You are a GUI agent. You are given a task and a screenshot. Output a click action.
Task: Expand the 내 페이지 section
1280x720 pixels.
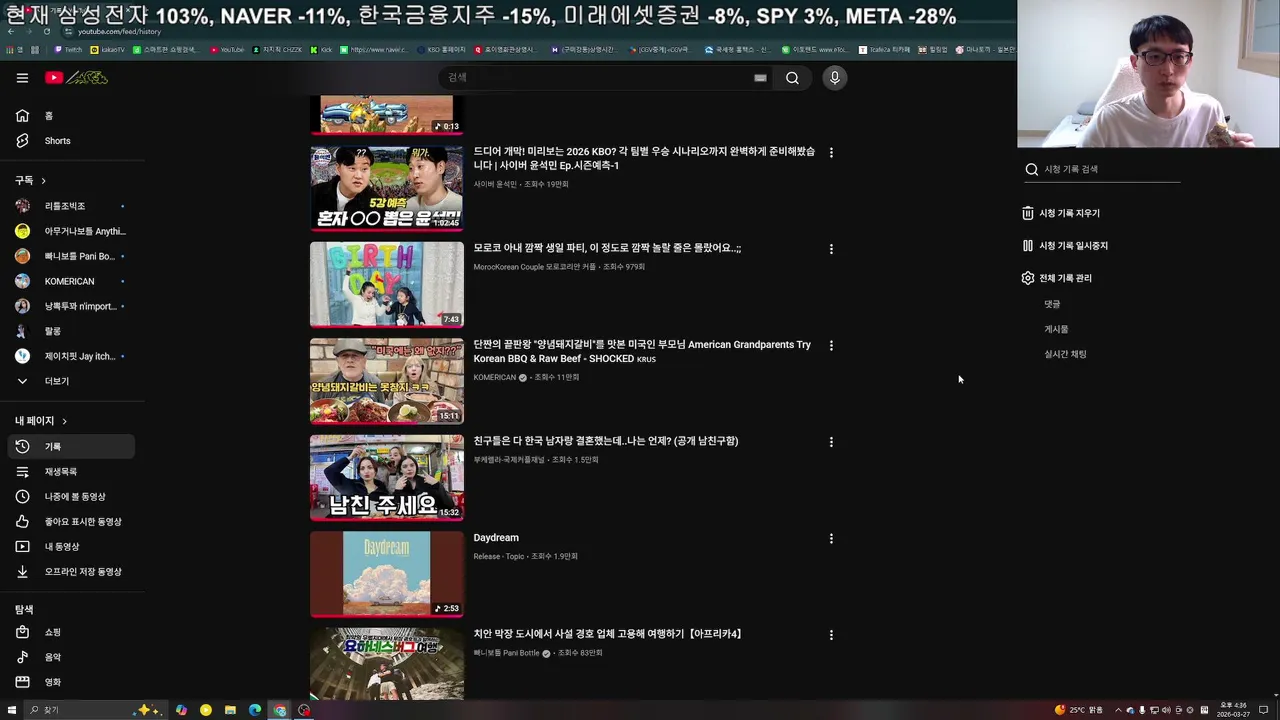tap(41, 421)
